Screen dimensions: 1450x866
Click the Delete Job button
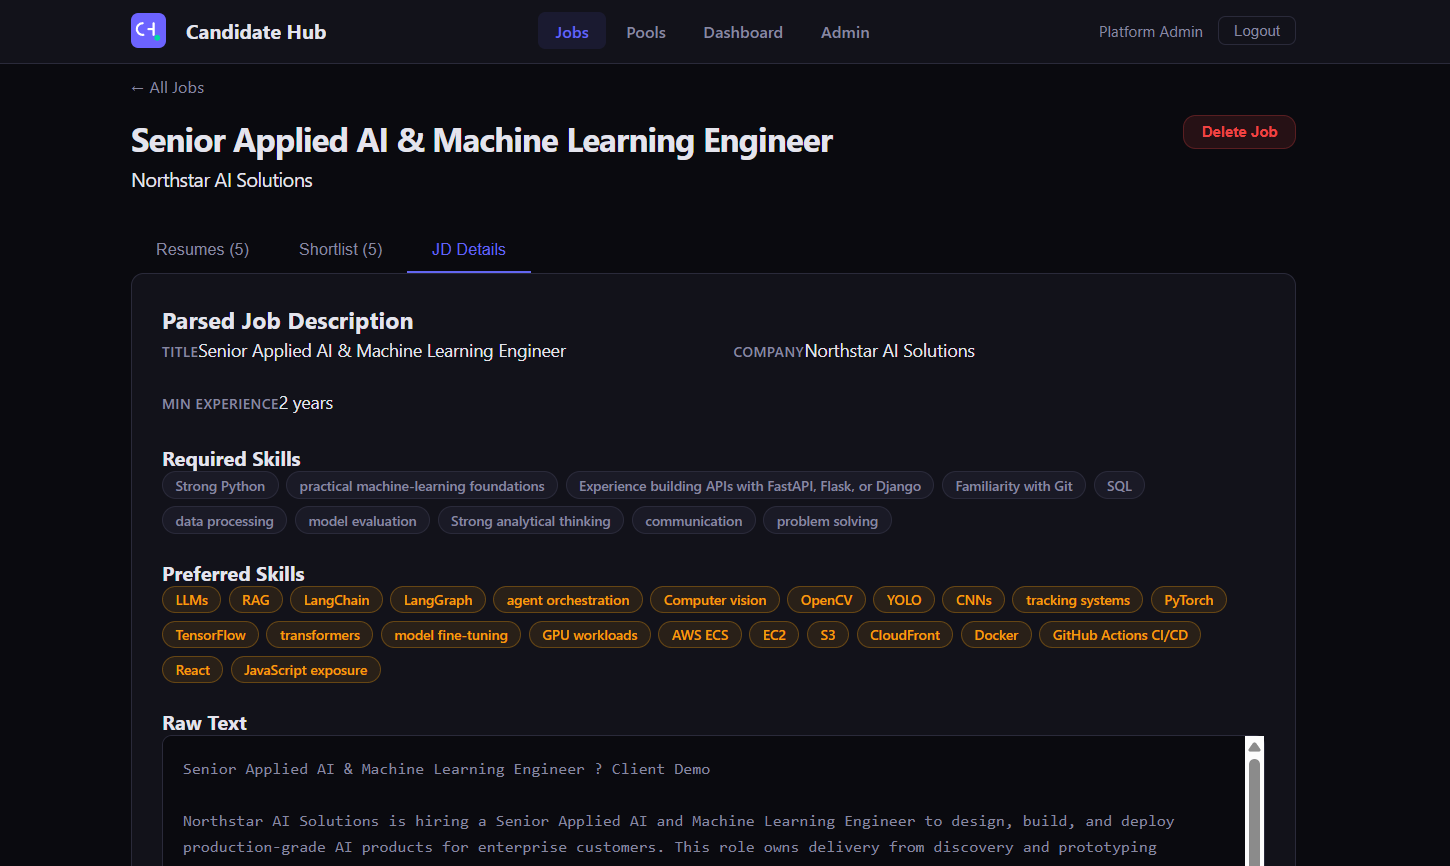[1239, 132]
